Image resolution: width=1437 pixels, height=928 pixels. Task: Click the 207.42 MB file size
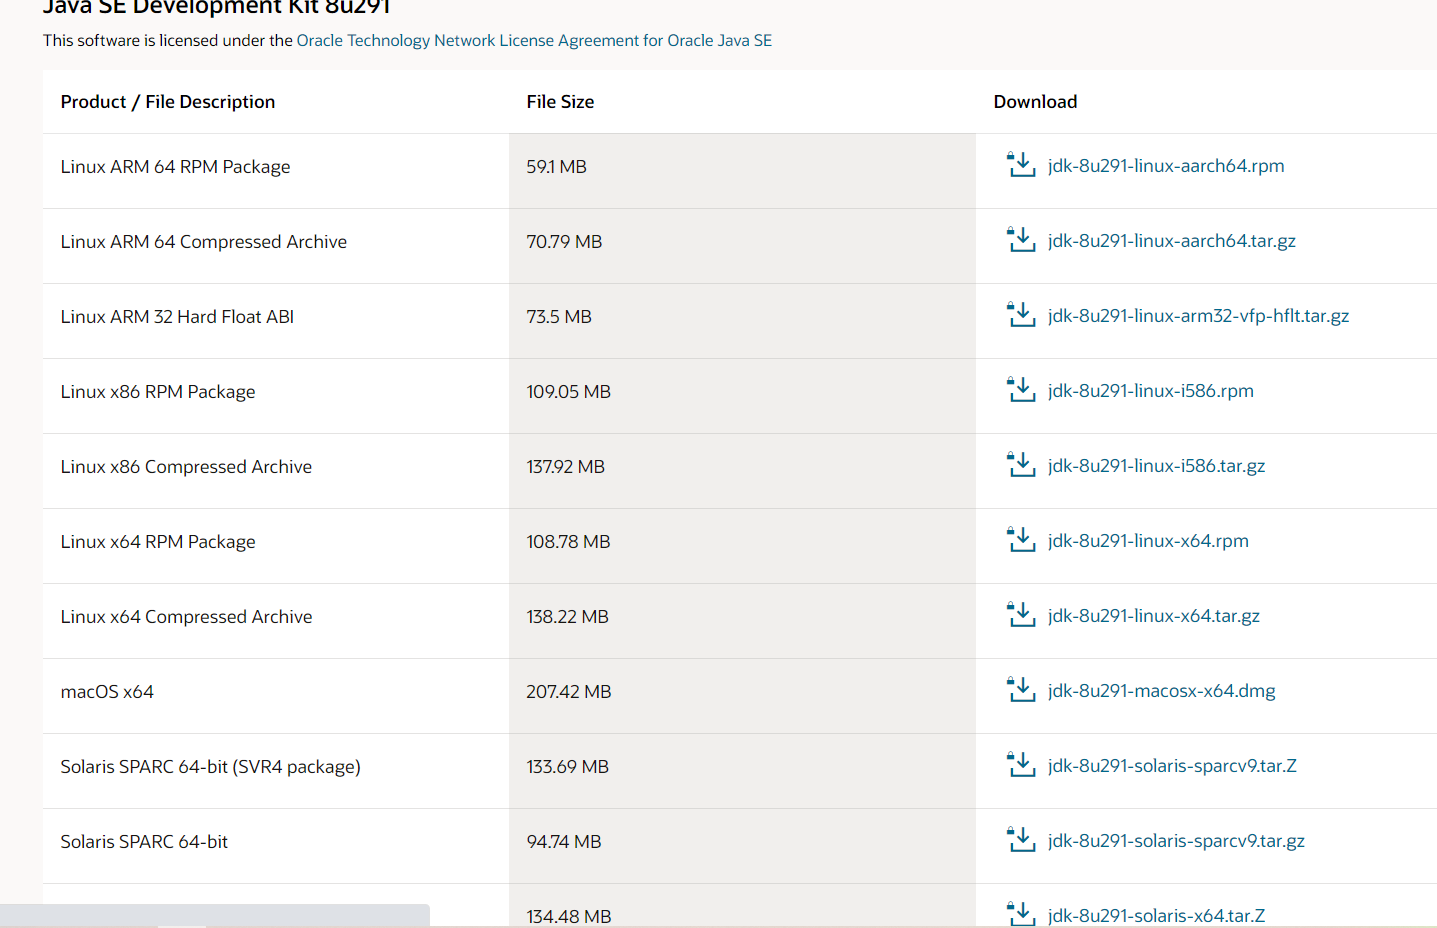click(x=569, y=692)
